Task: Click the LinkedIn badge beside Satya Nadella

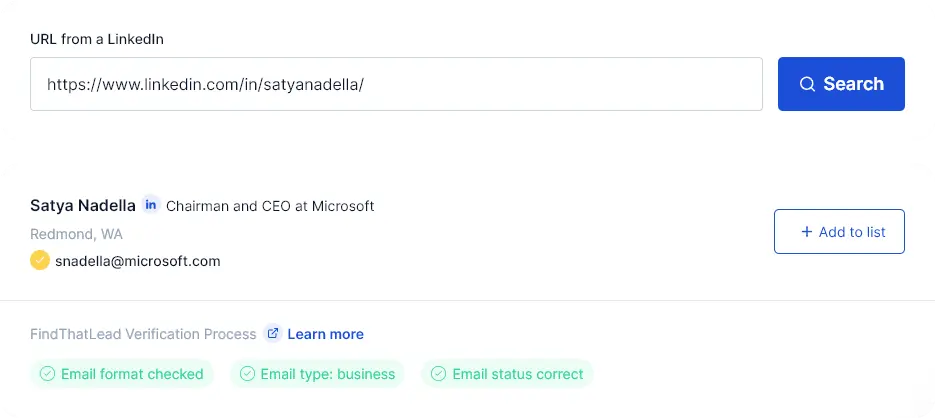Action: coord(151,205)
